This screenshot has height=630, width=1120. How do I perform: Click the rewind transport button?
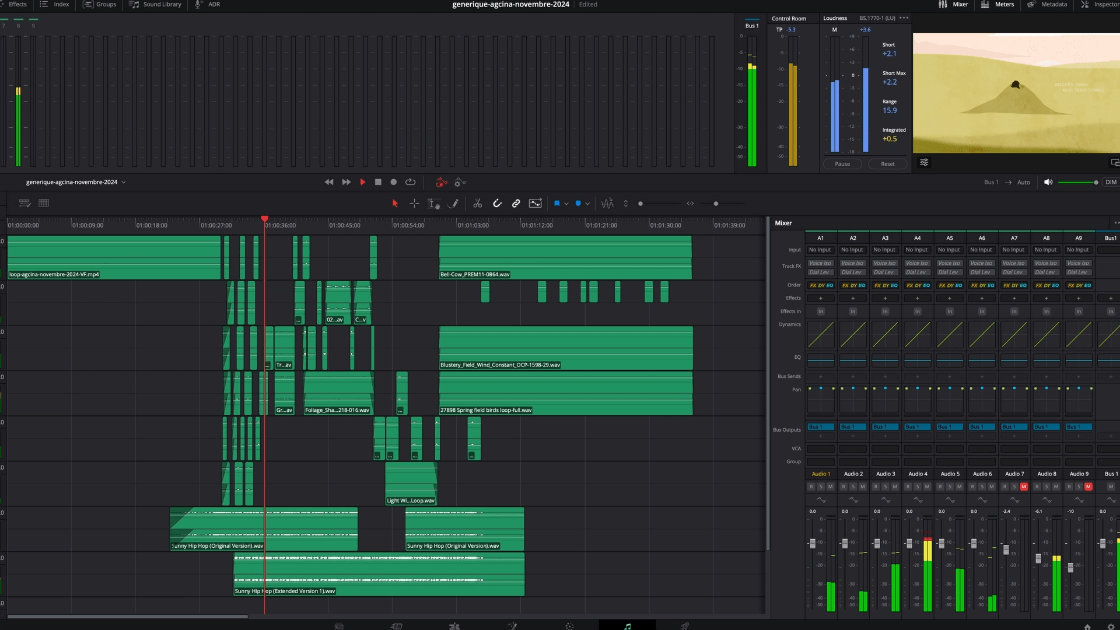[329, 182]
